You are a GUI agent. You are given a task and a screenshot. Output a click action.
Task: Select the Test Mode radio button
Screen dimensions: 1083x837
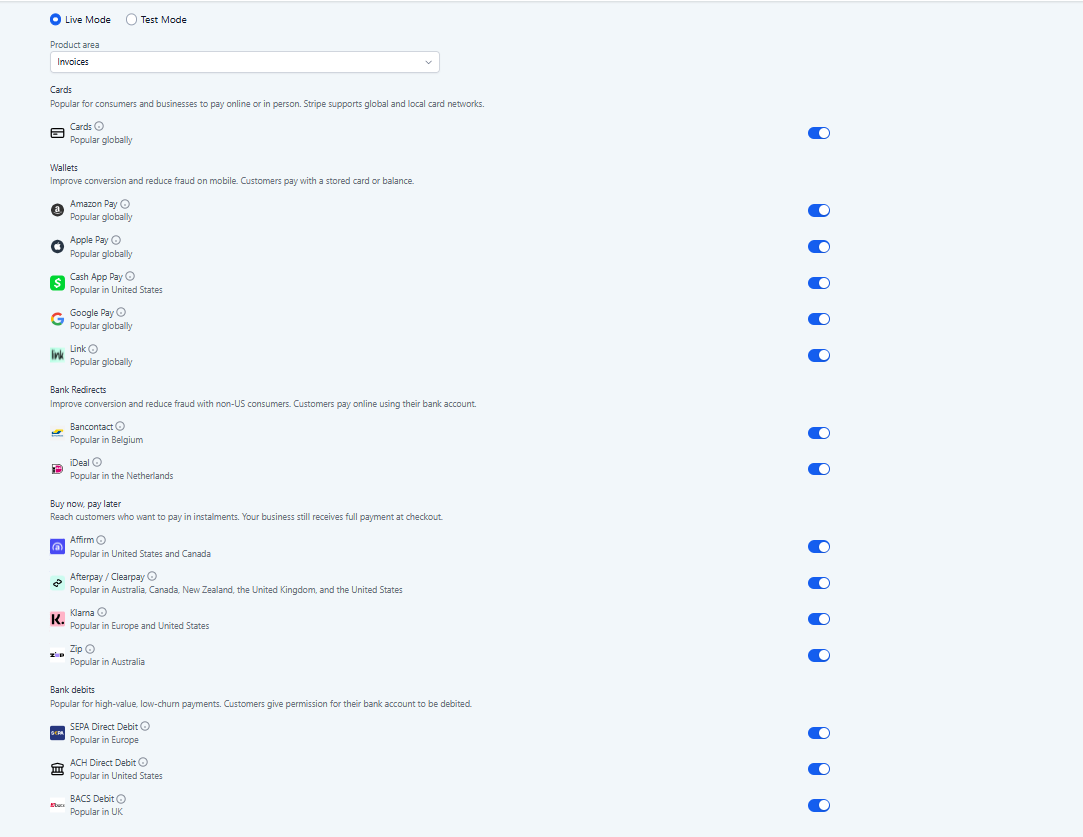[x=131, y=19]
